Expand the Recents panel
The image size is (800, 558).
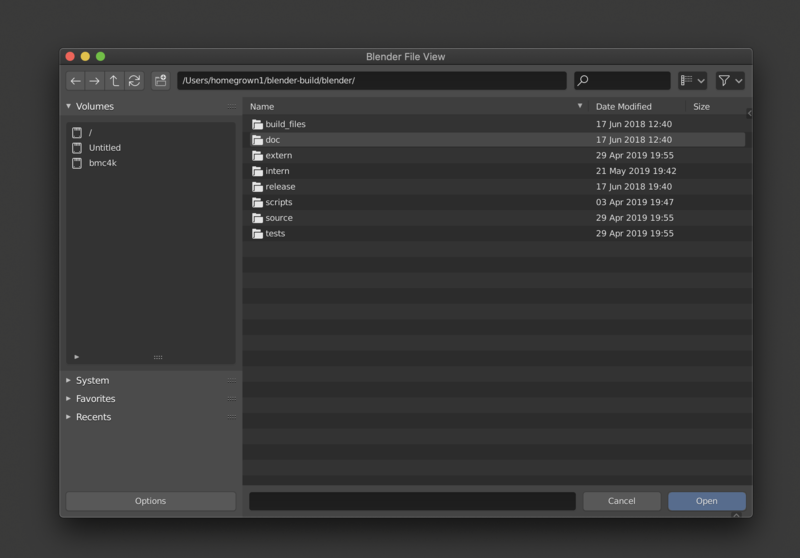point(68,417)
